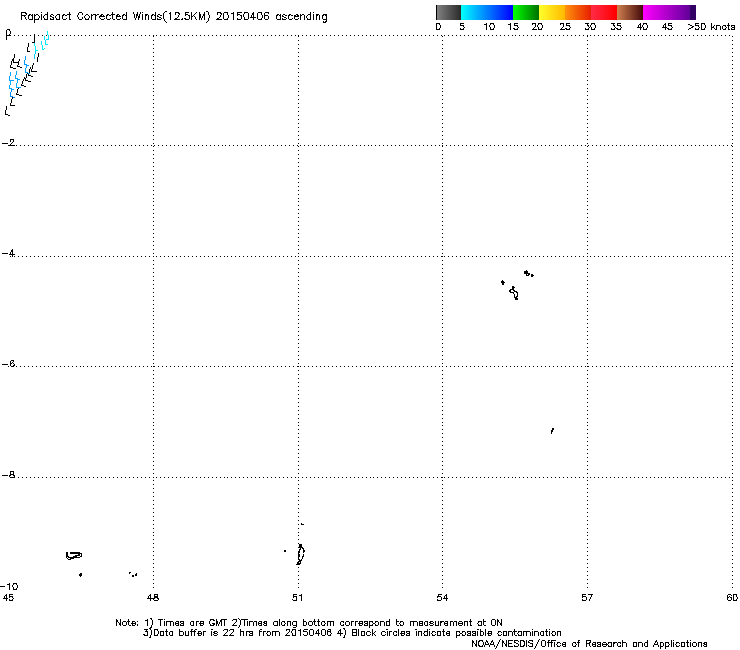This screenshot has width=740, height=650.
Task: Click the longitude label '48'
Action: pyautogui.click(x=153, y=598)
